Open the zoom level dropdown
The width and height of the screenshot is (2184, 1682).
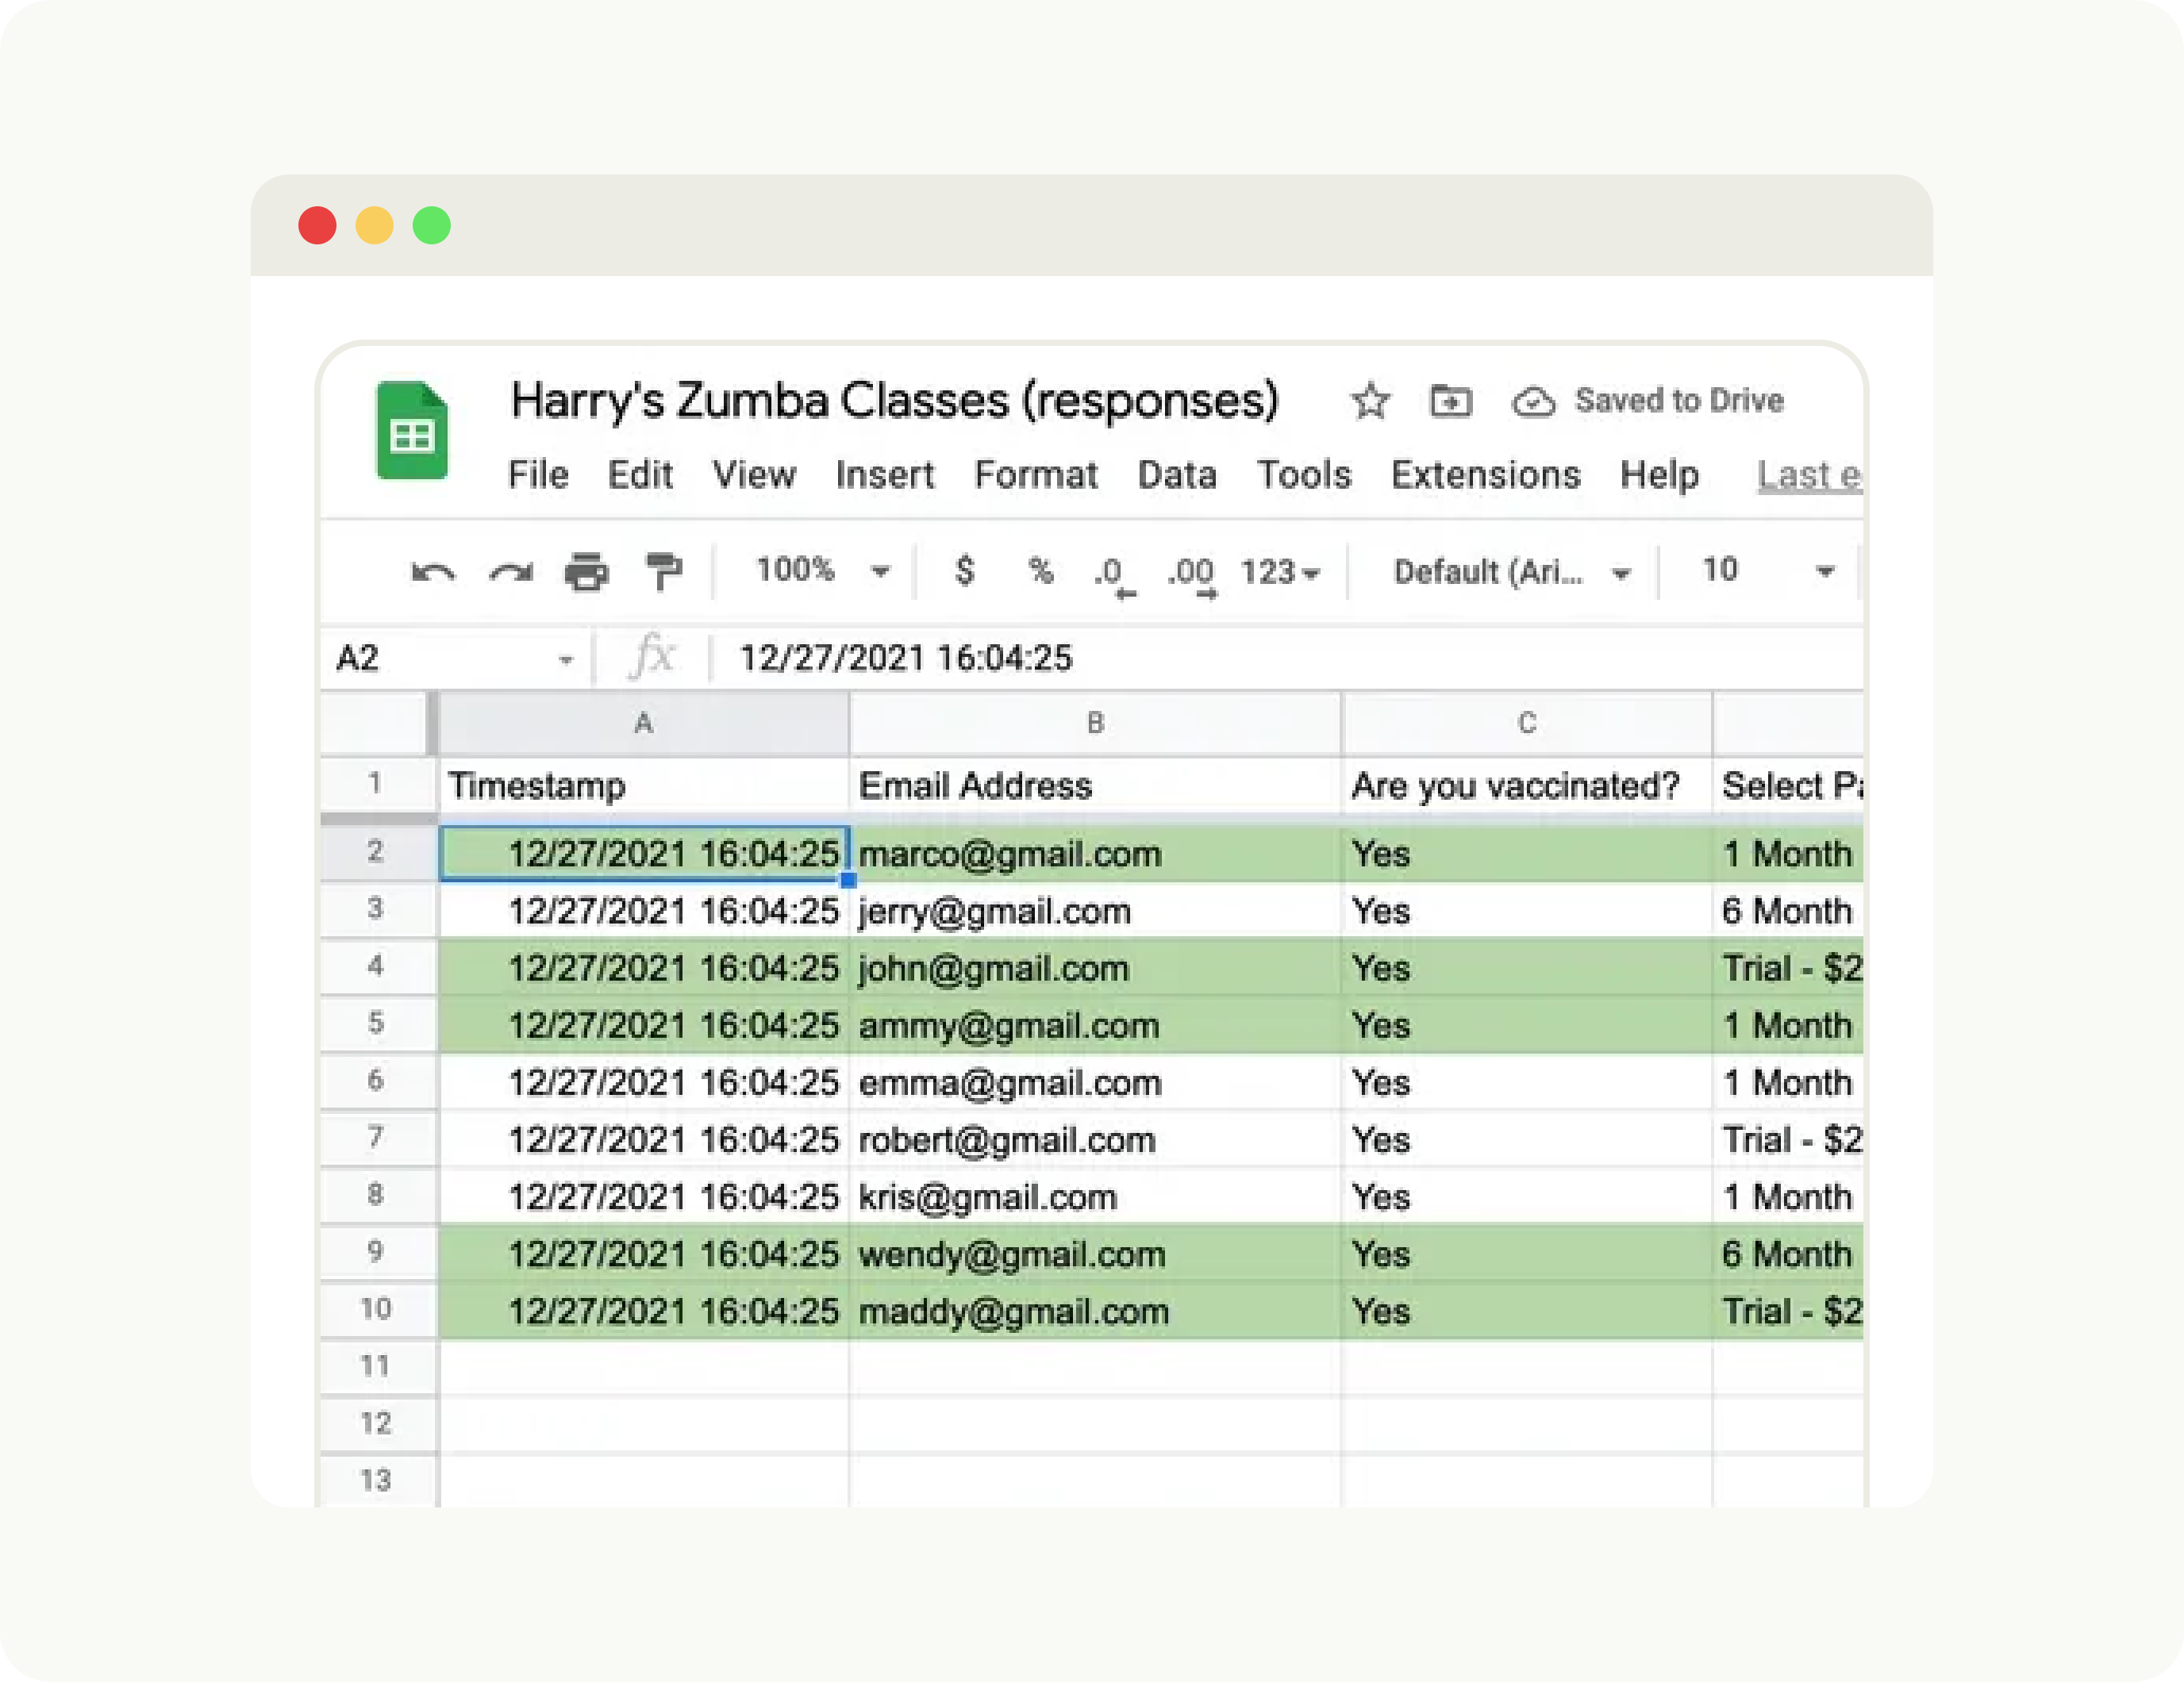pyautogui.click(x=812, y=571)
